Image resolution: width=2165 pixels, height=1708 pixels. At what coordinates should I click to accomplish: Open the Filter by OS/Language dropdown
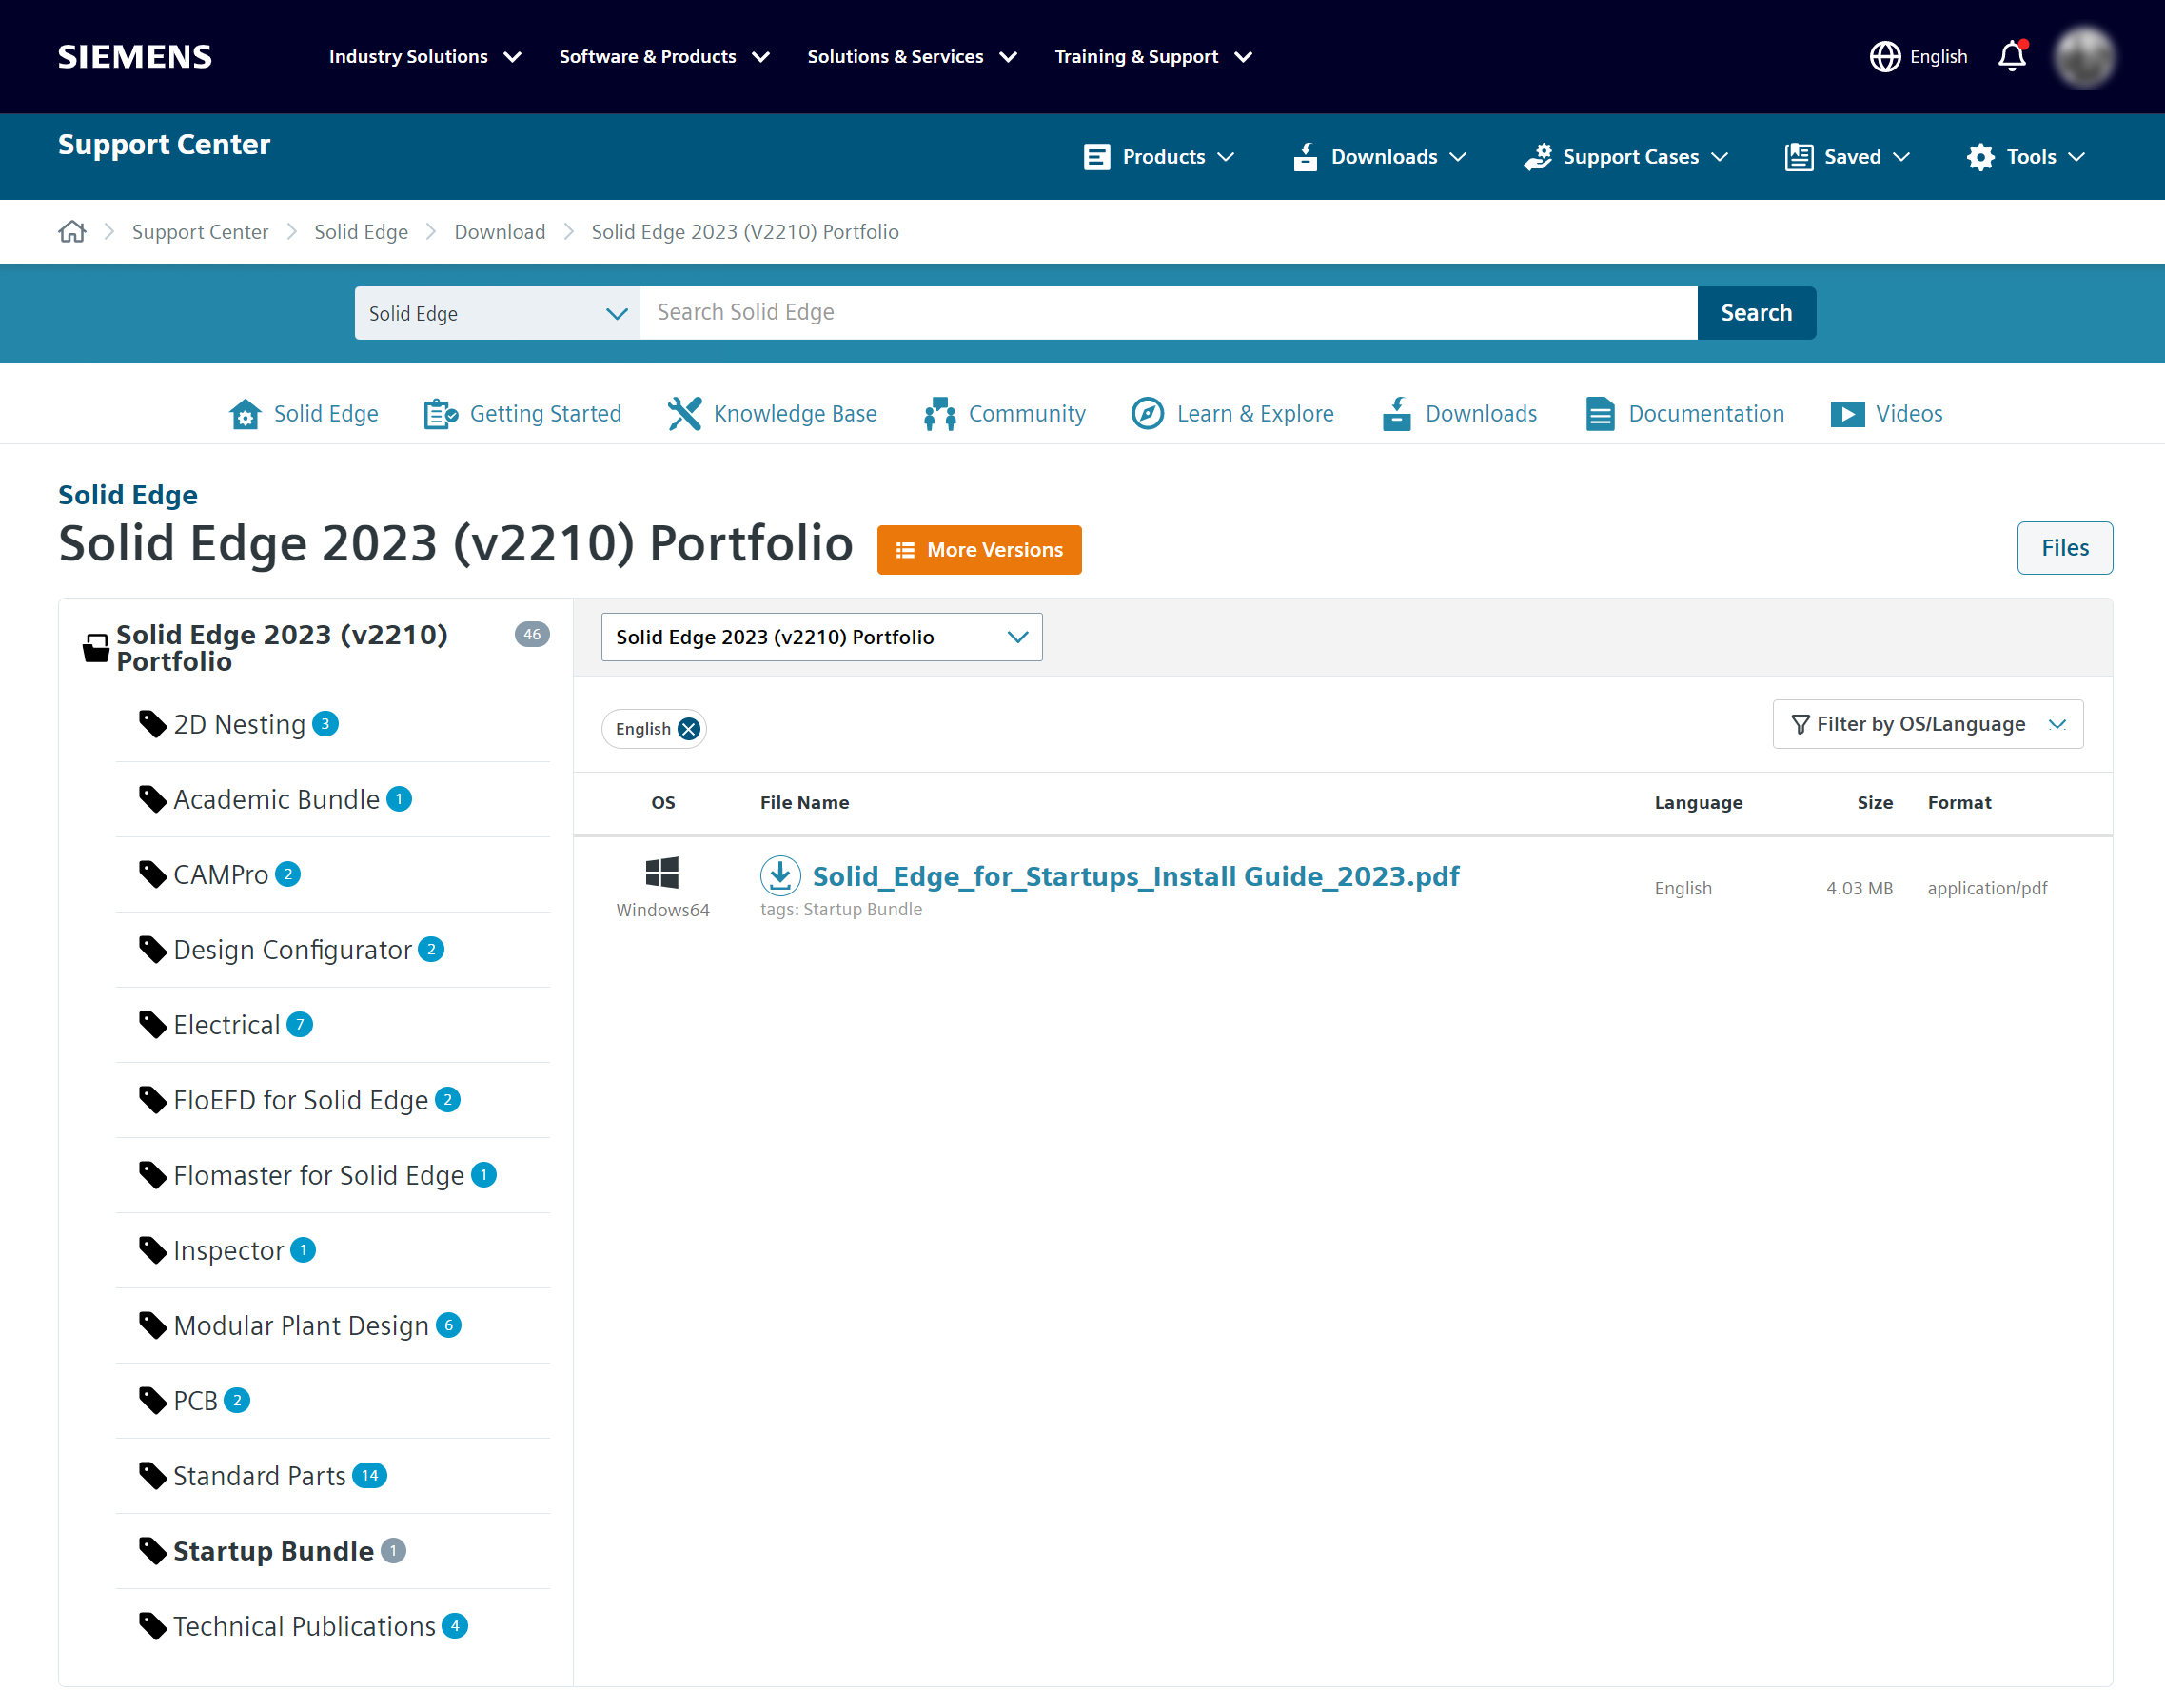pos(1925,723)
